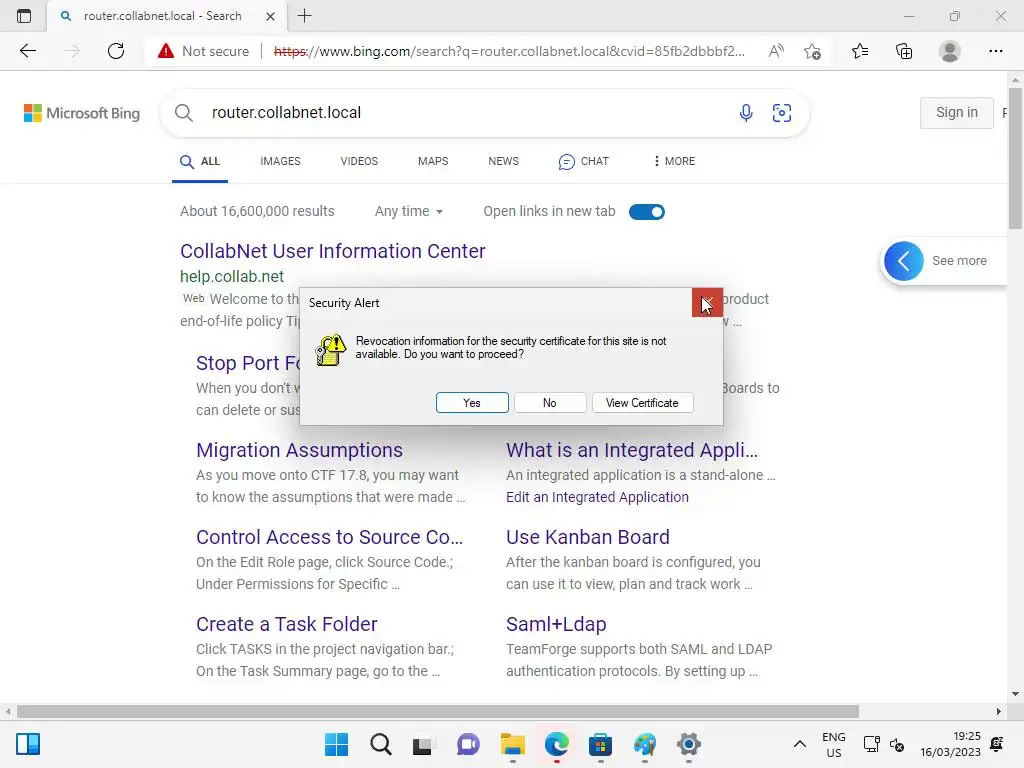The width and height of the screenshot is (1024, 768).
Task: Switch to the VIDEOS tab
Action: (359, 161)
